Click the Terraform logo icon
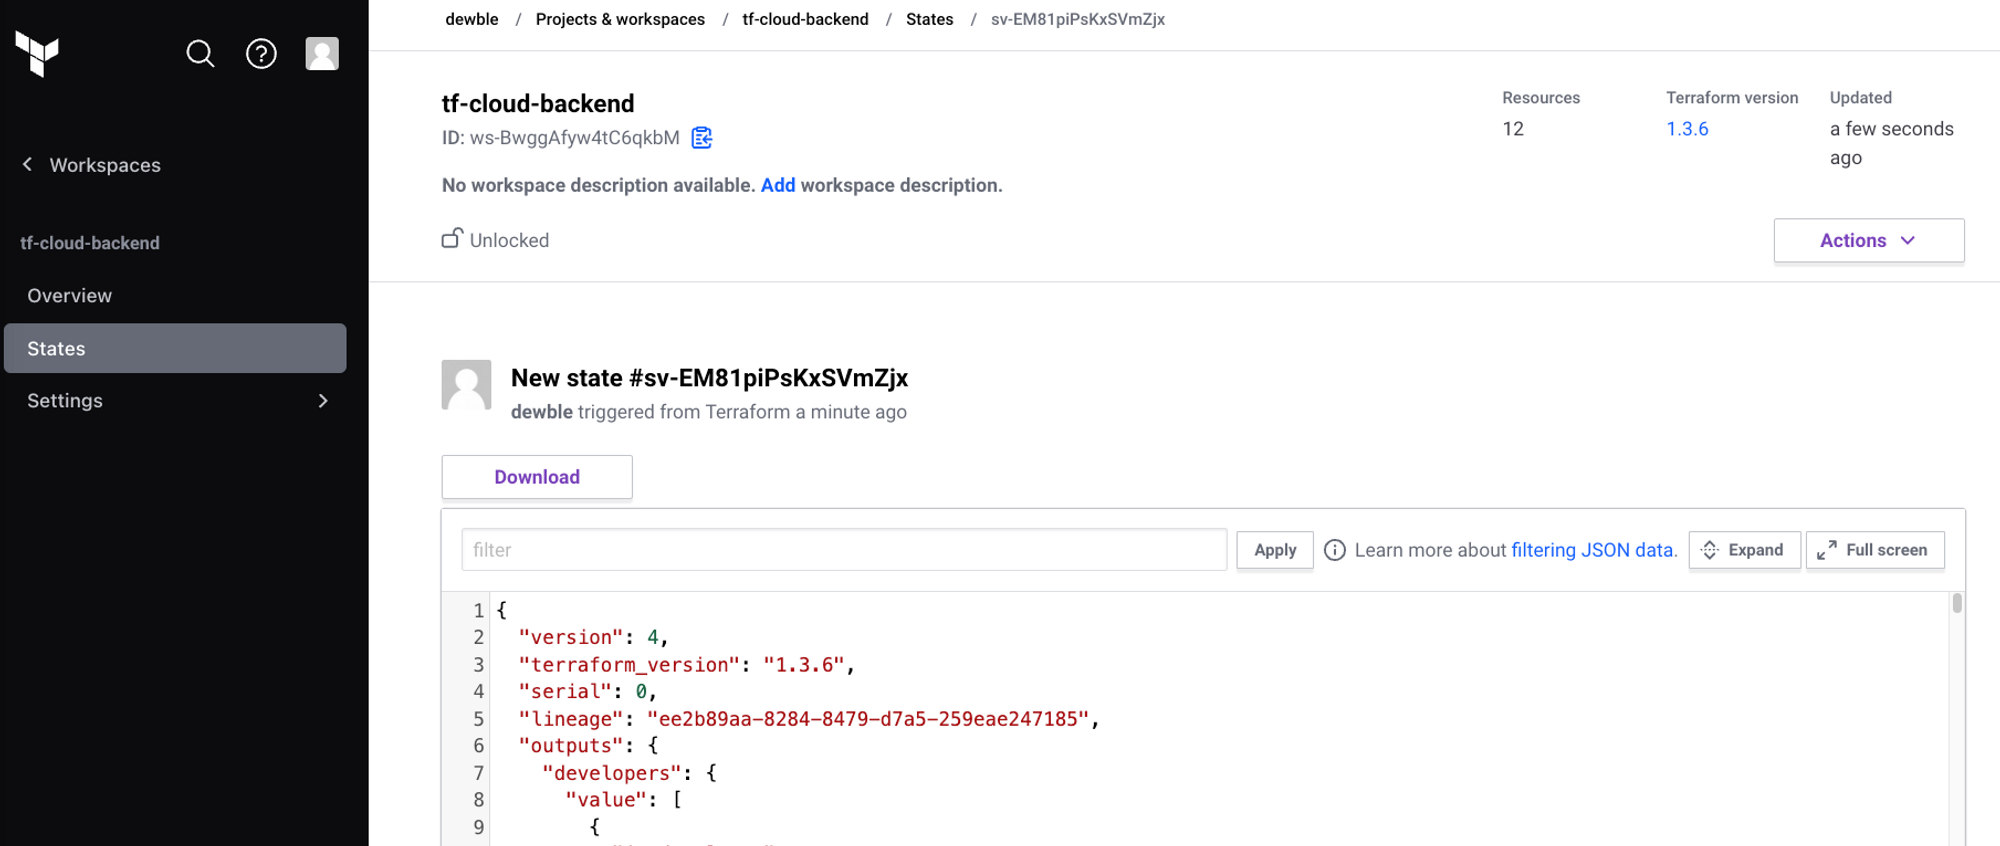This screenshot has height=846, width=2000. click(37, 53)
